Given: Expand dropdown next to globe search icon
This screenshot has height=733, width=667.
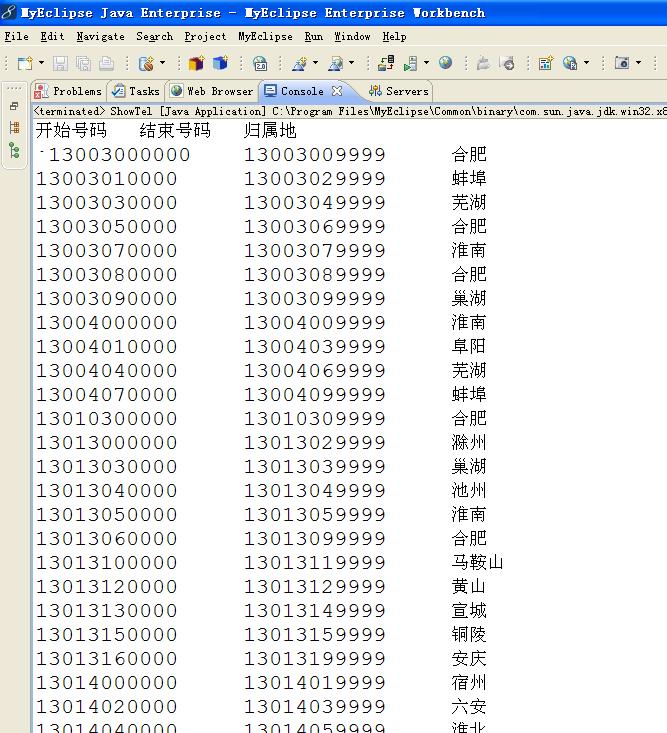Looking at the screenshot, I should point(586,62).
